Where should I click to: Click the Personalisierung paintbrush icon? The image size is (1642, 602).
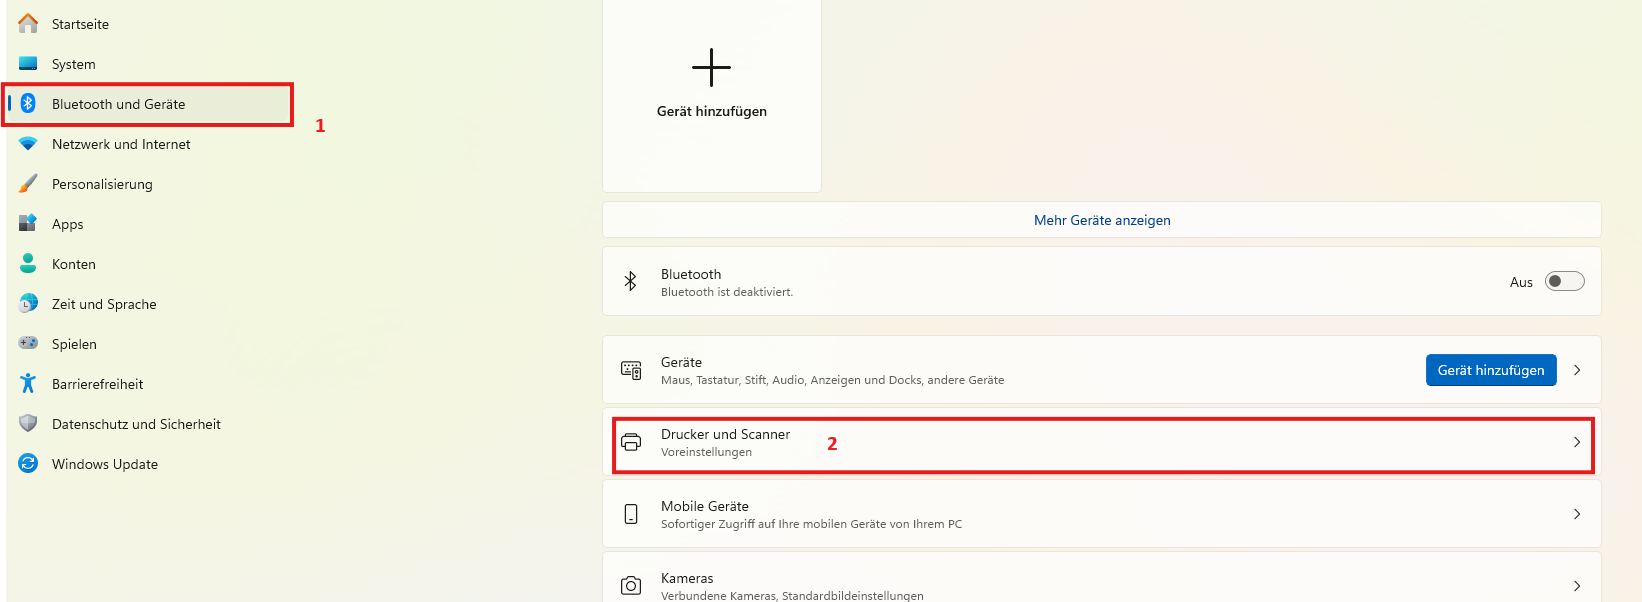point(28,184)
